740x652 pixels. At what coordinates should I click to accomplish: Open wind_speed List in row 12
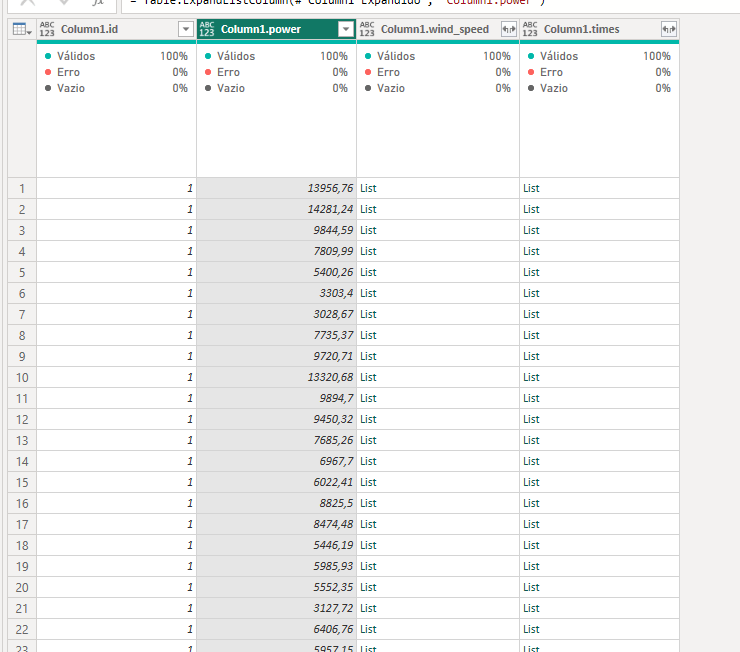point(368,419)
